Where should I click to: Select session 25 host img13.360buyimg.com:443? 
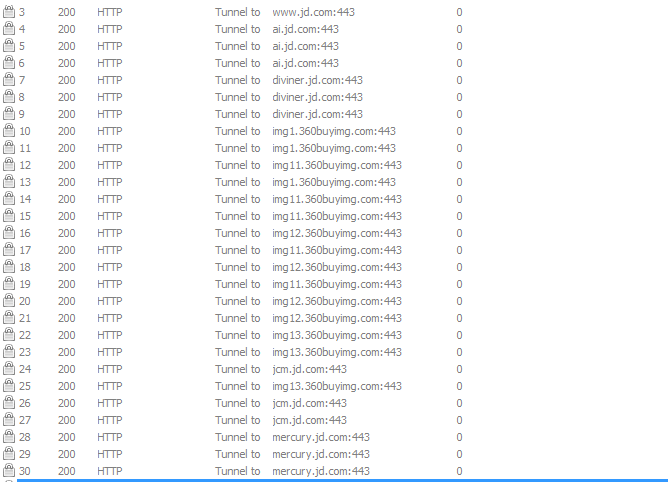pos(337,386)
